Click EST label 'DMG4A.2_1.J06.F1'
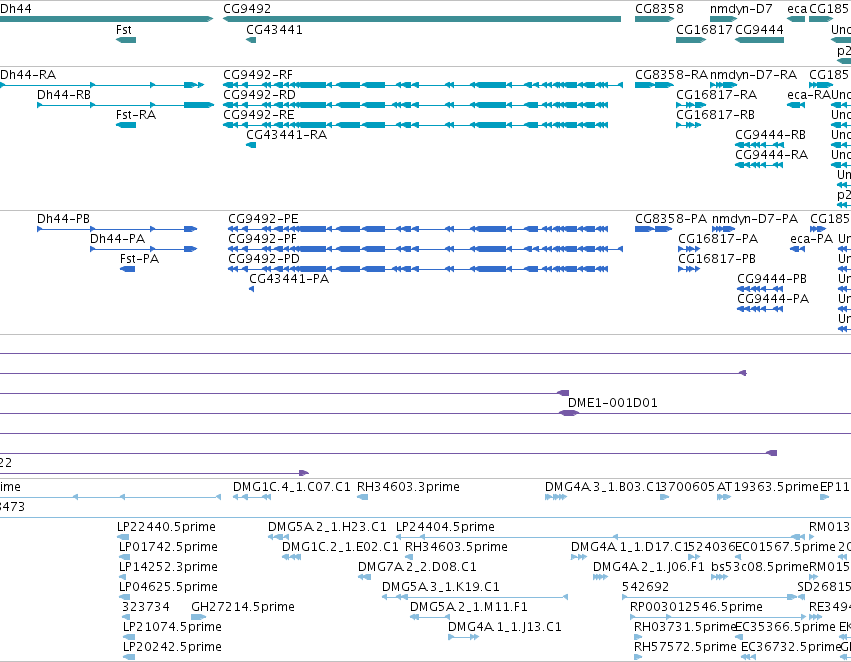 coord(649,568)
